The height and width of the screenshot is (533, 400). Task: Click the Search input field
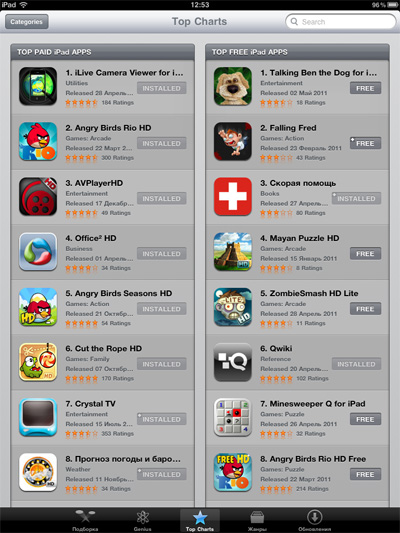pos(341,22)
